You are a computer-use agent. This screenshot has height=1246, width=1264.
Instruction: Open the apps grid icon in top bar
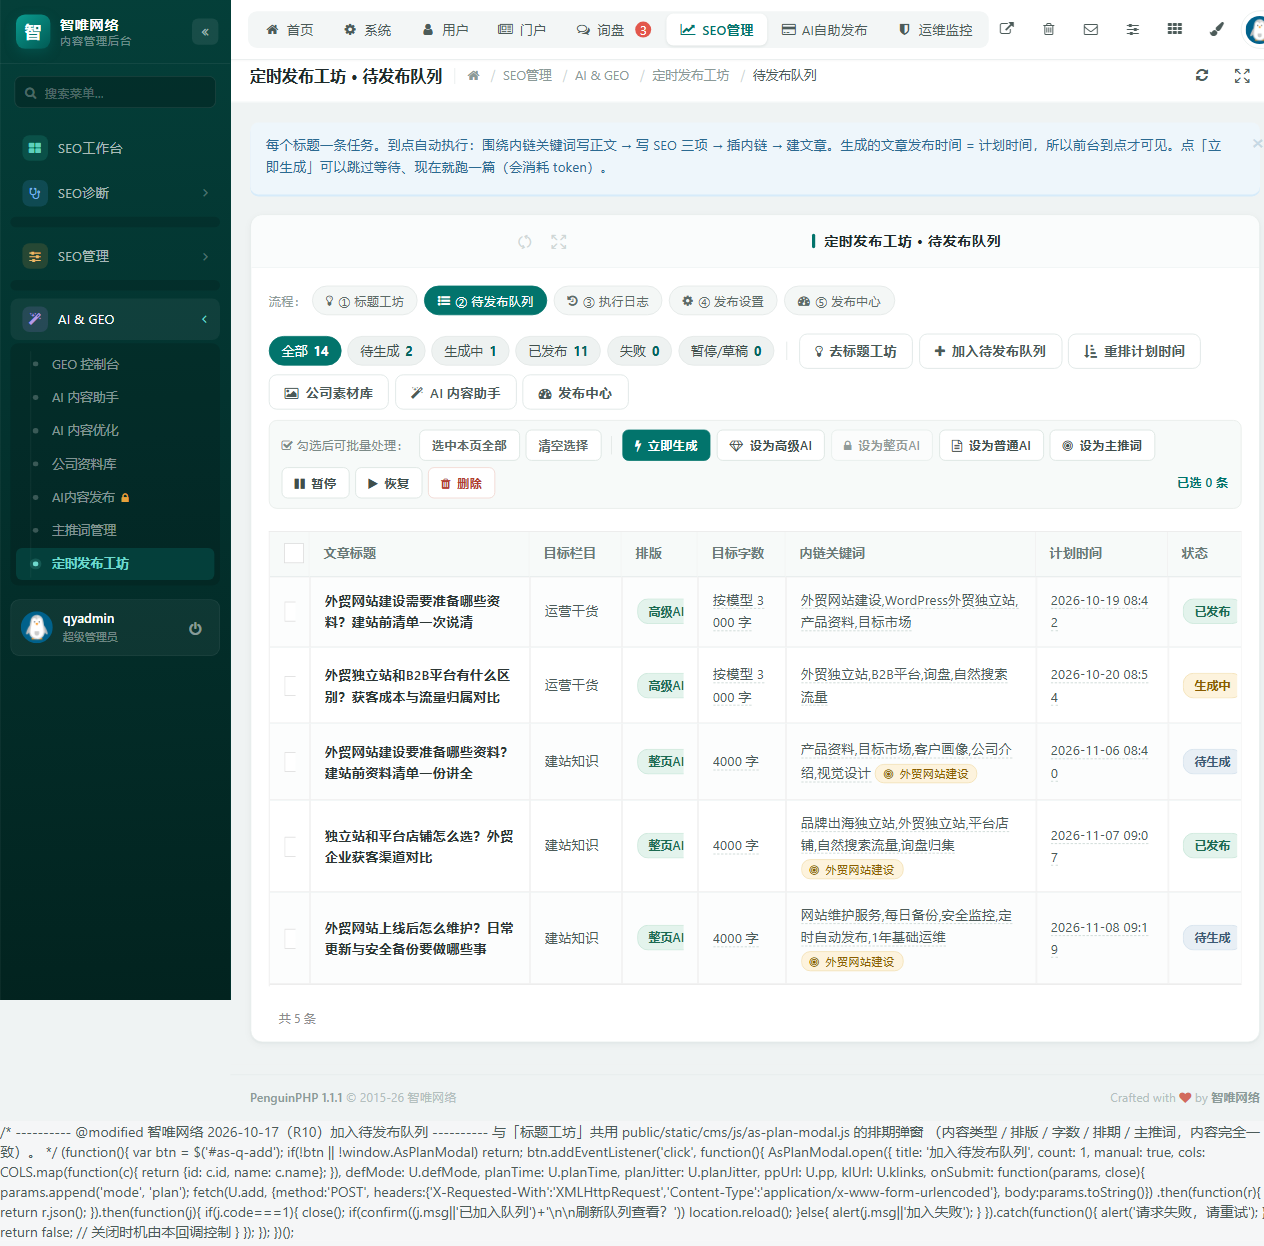click(x=1175, y=29)
